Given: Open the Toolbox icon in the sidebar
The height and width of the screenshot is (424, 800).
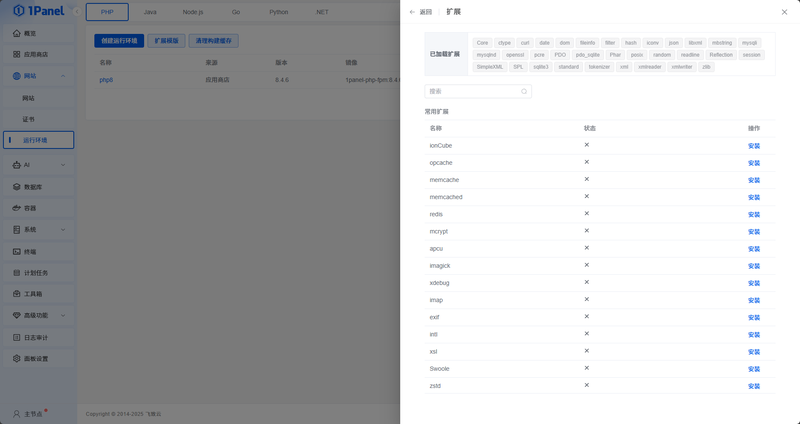Looking at the screenshot, I should [x=17, y=294].
